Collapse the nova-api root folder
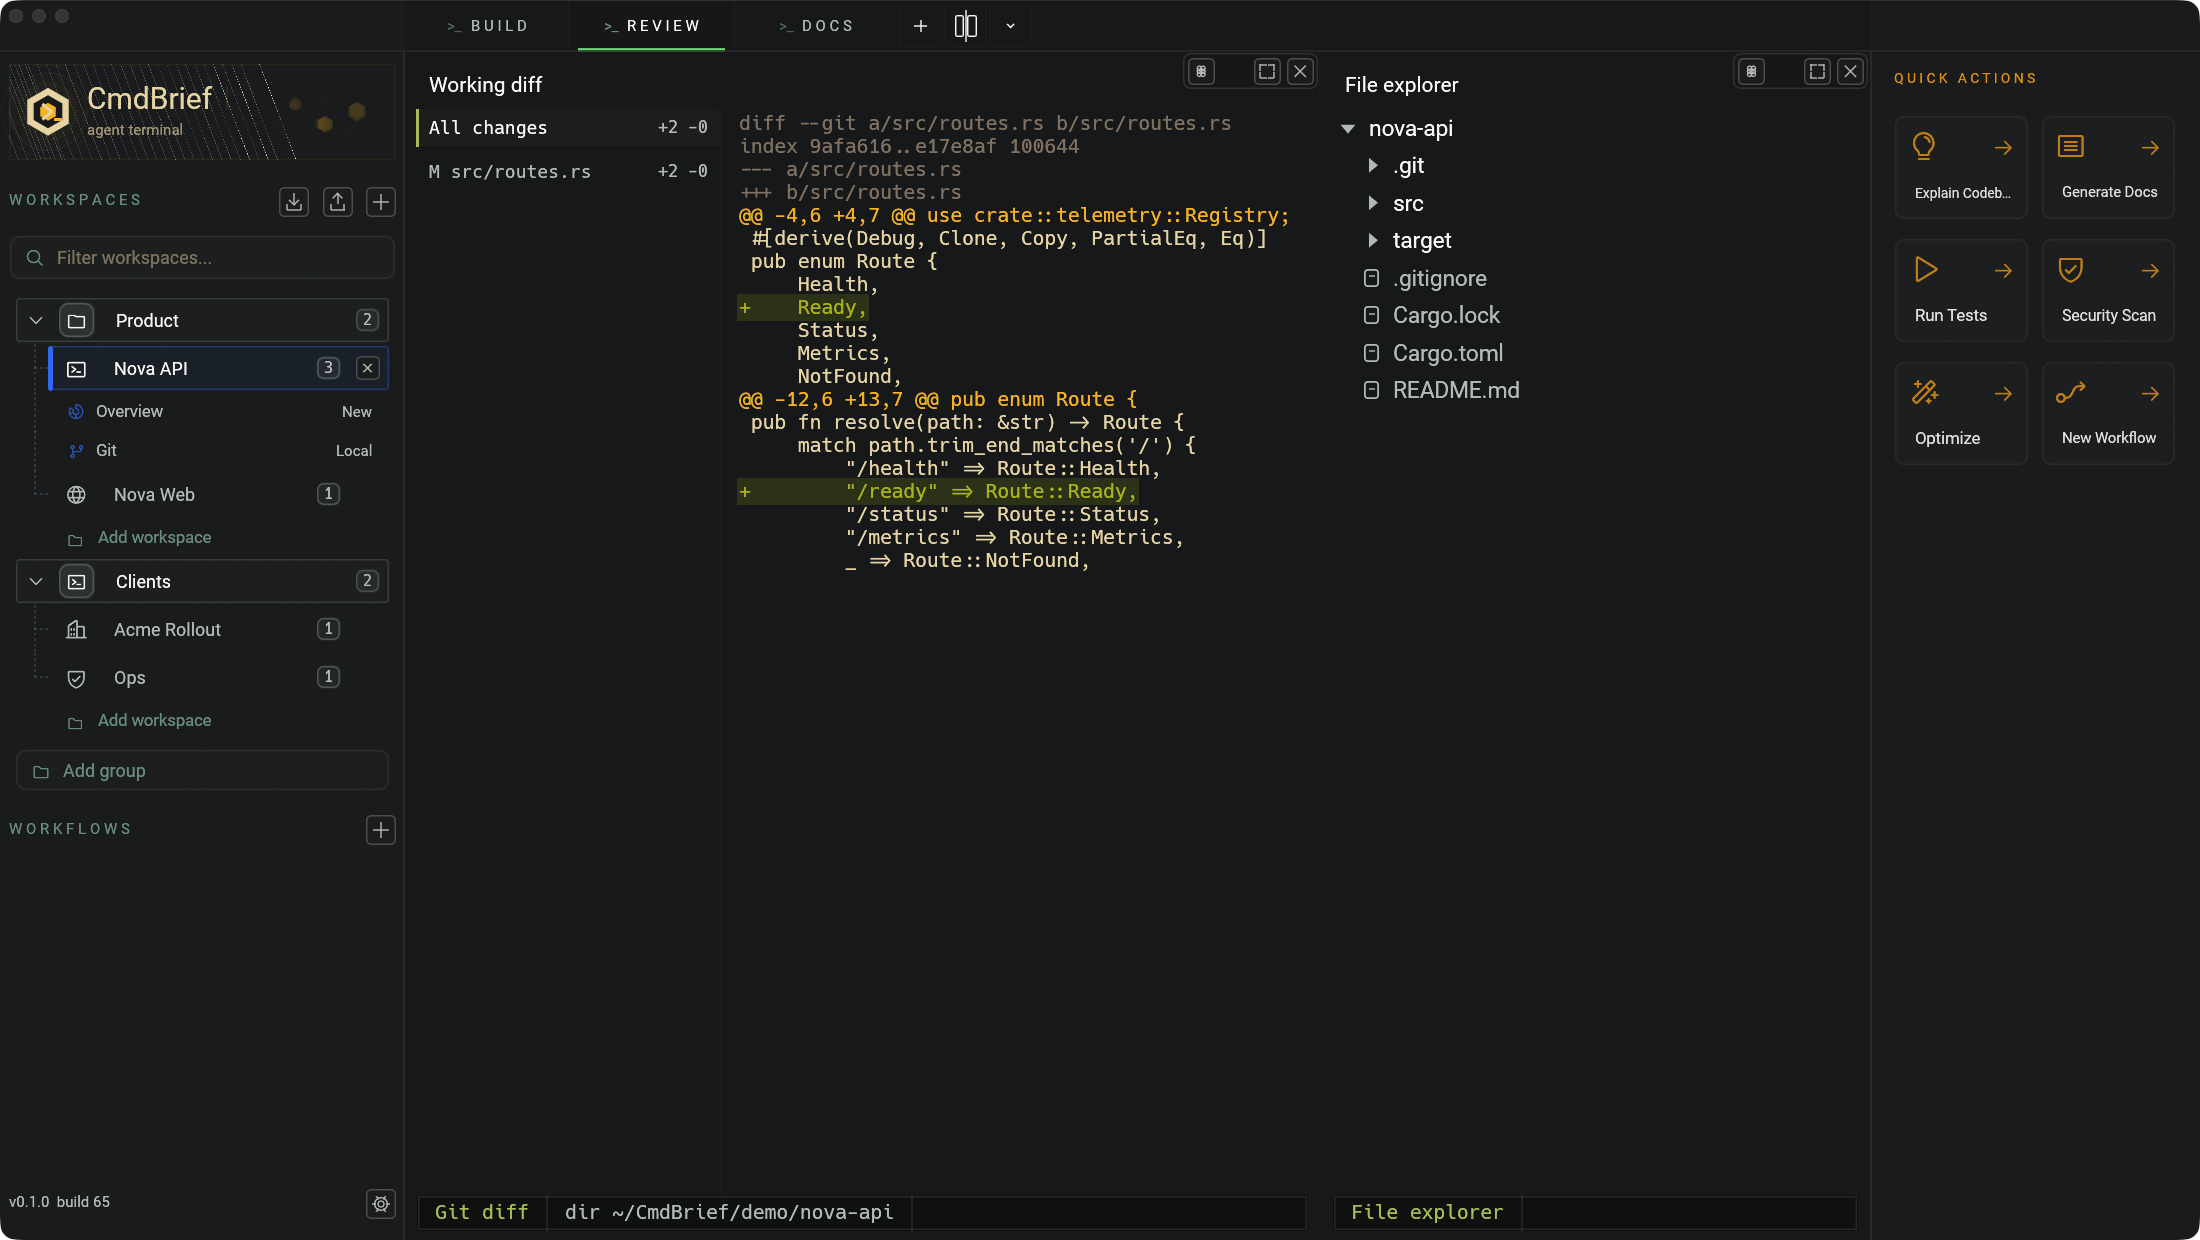The image size is (2200, 1240). [1348, 129]
